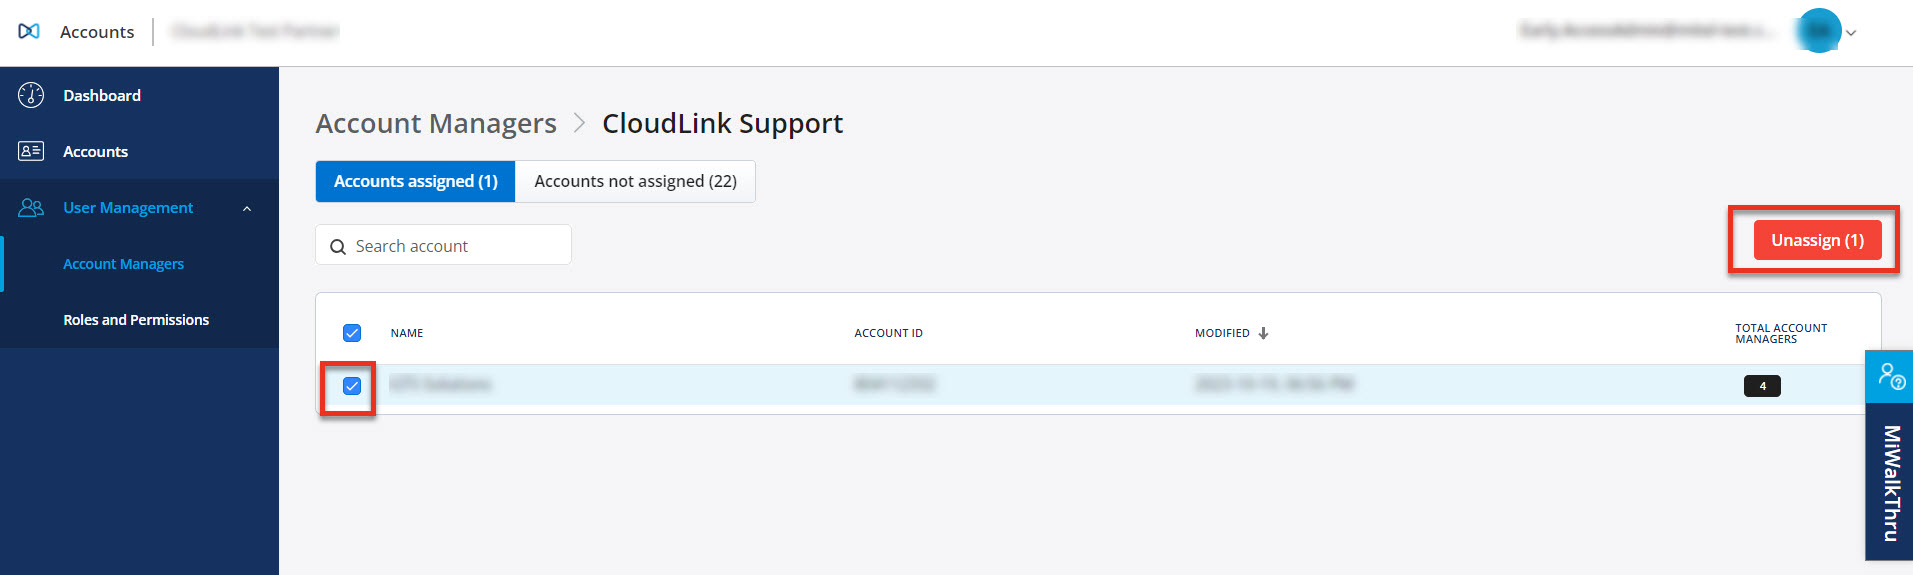The height and width of the screenshot is (575, 1913).
Task: Click the Search account input field
Action: pyautogui.click(x=455, y=246)
